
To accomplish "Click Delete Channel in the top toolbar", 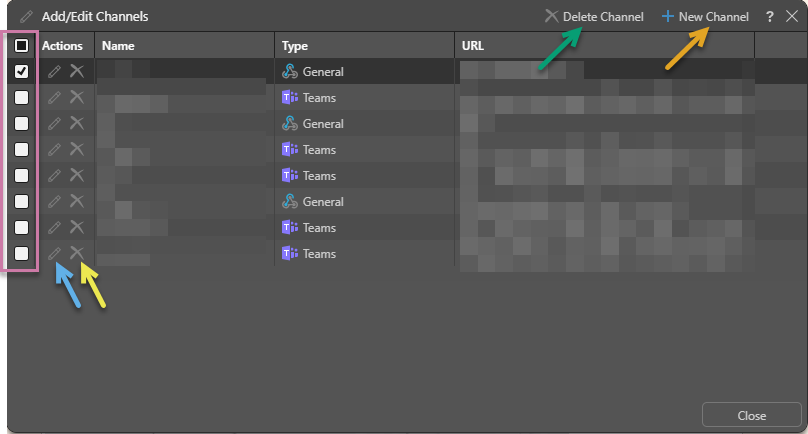I will 594,17.
